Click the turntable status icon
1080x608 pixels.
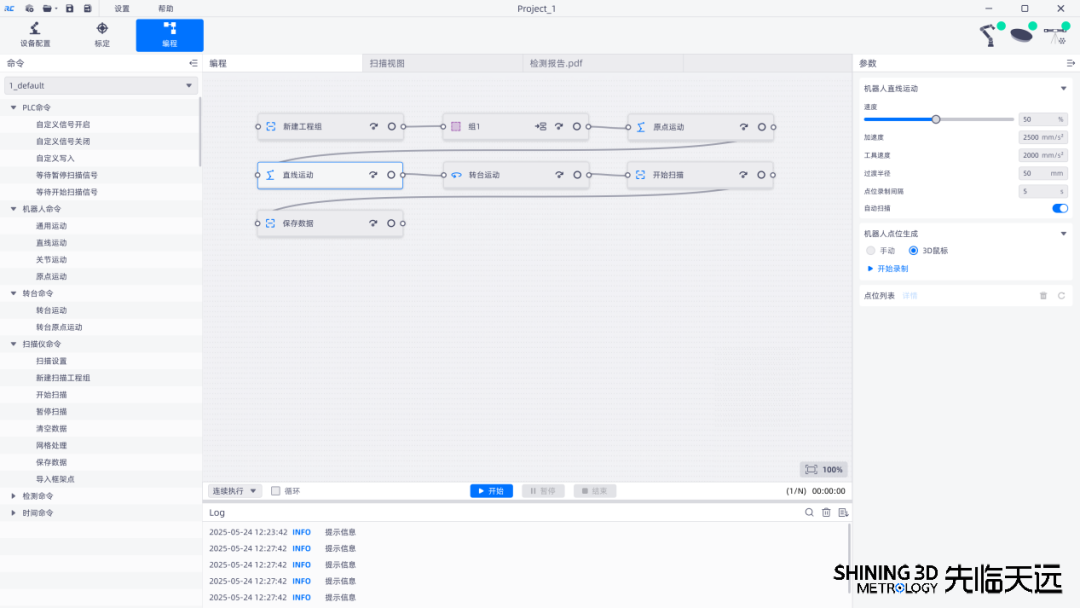click(1022, 35)
